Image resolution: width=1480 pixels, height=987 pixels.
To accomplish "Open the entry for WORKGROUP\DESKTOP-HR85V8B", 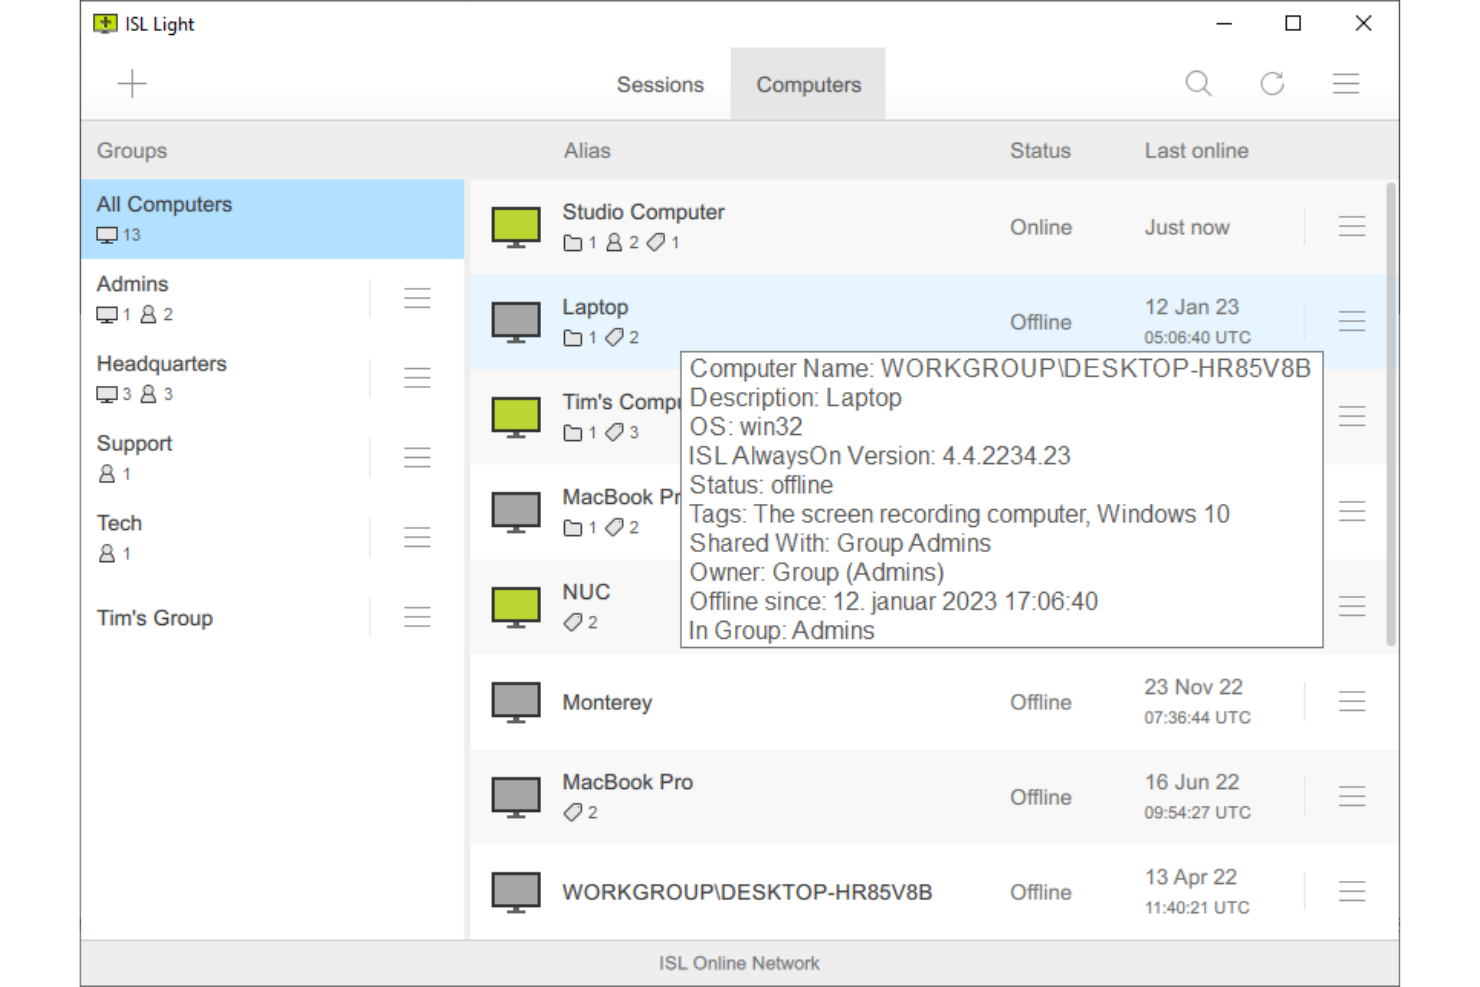I will tap(746, 891).
